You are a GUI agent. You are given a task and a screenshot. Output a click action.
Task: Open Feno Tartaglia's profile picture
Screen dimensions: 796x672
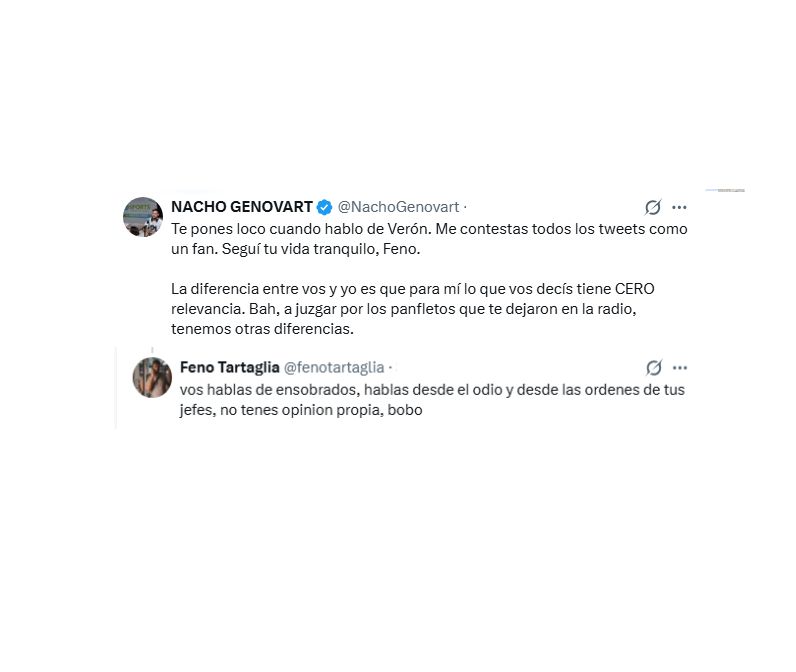152,378
